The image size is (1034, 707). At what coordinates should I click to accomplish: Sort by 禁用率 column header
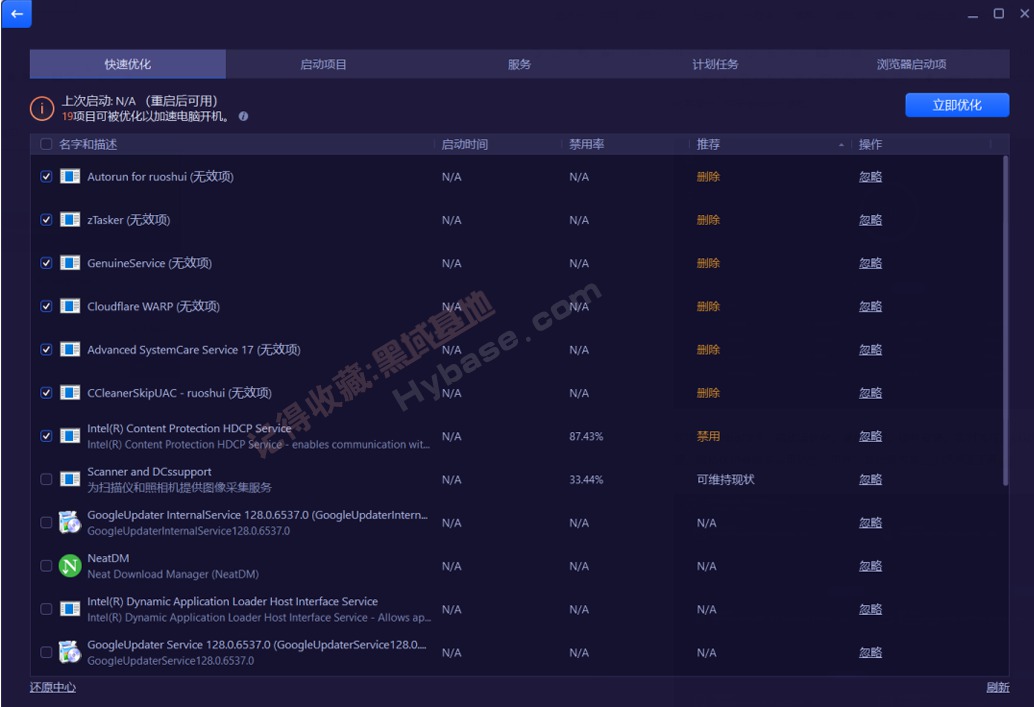(x=586, y=144)
